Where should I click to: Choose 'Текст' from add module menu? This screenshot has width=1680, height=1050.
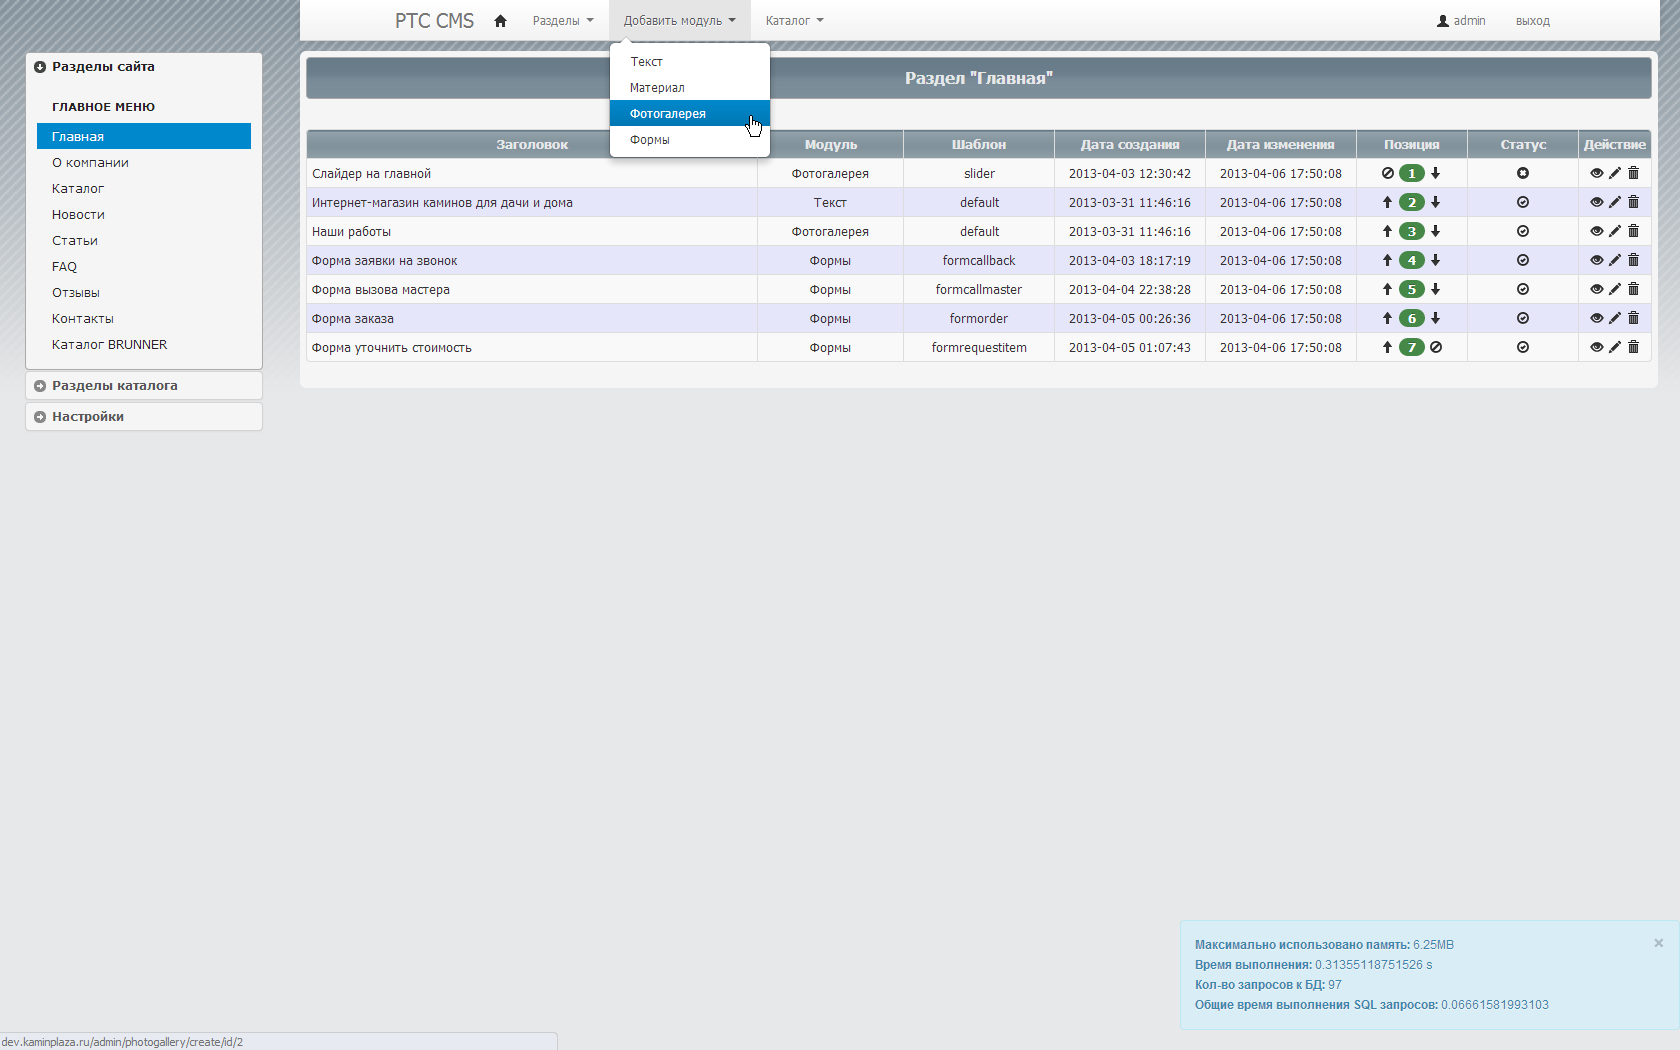click(690, 62)
